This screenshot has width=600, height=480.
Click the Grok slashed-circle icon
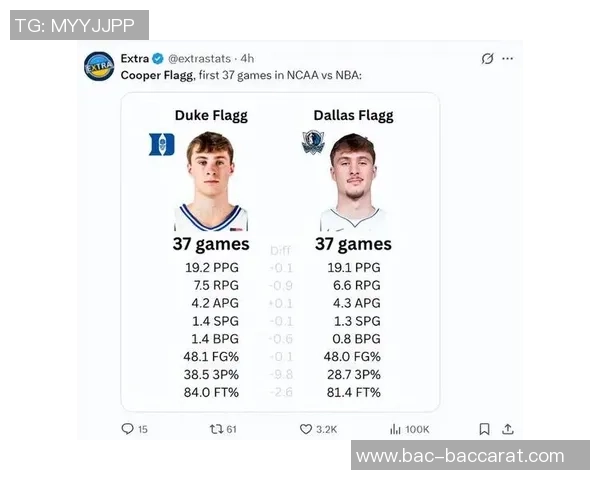[x=487, y=59]
